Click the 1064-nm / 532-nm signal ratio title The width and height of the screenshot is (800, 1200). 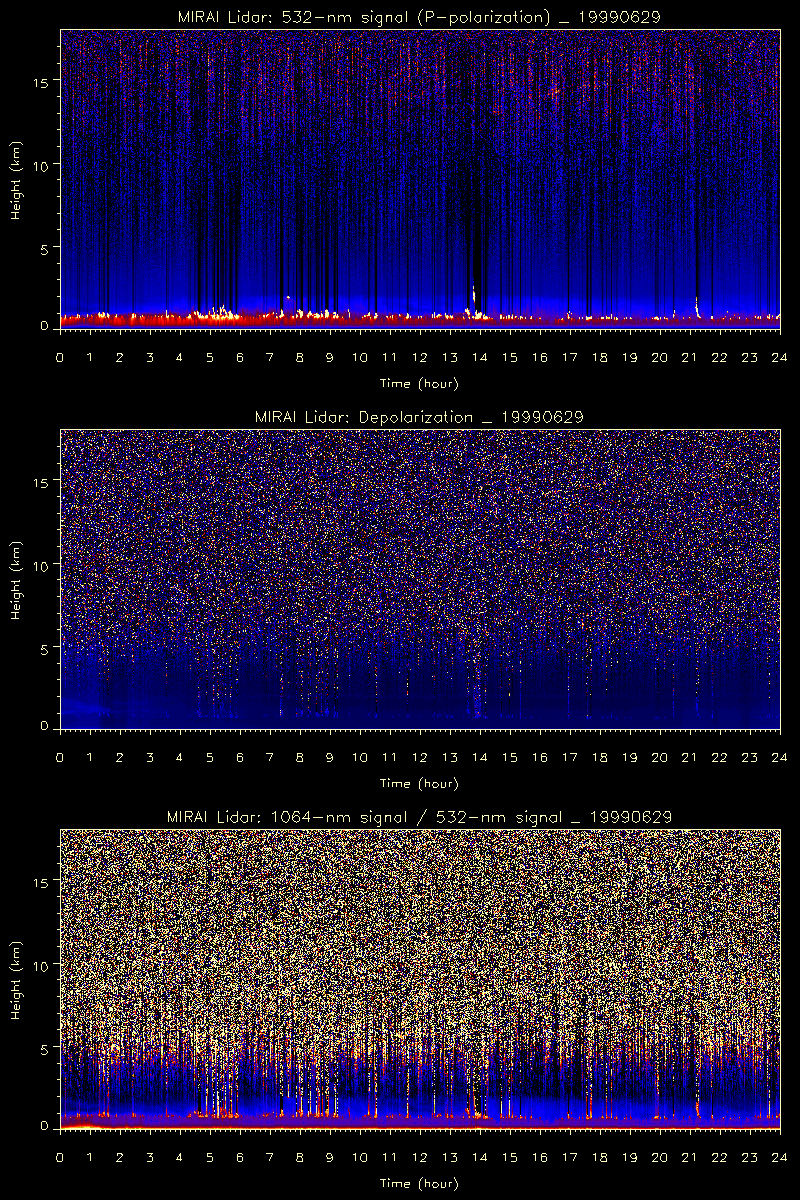pyautogui.click(x=419, y=817)
